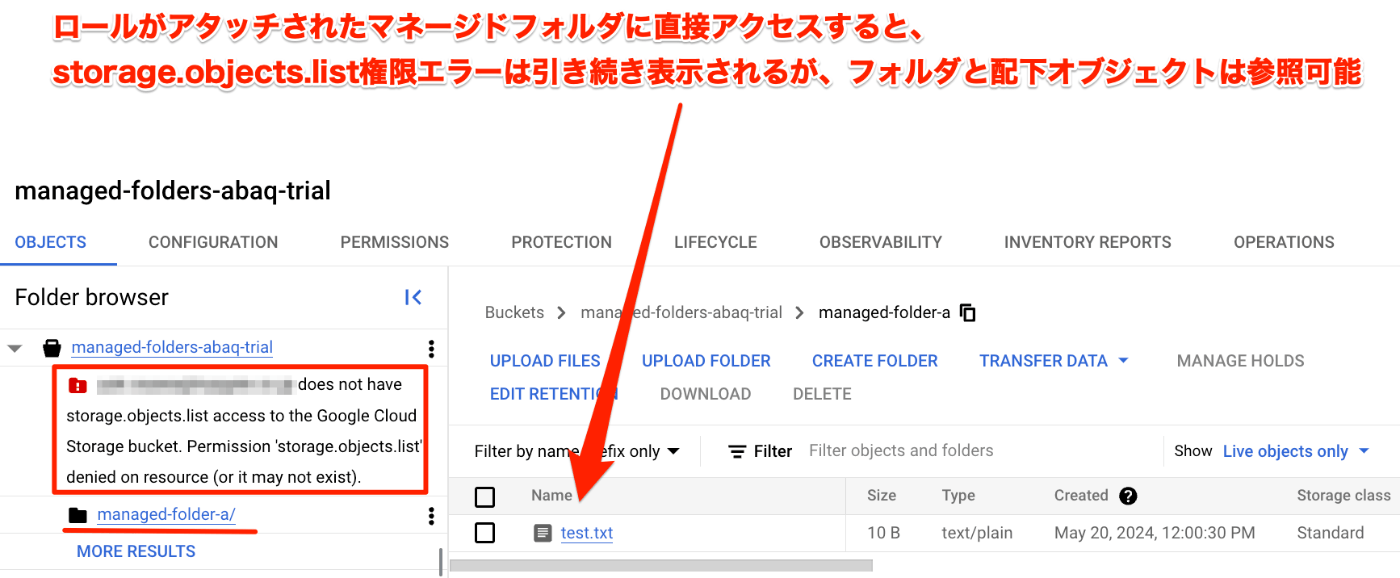
Task: Click the storage.objects.list error message text
Action: tap(242, 431)
